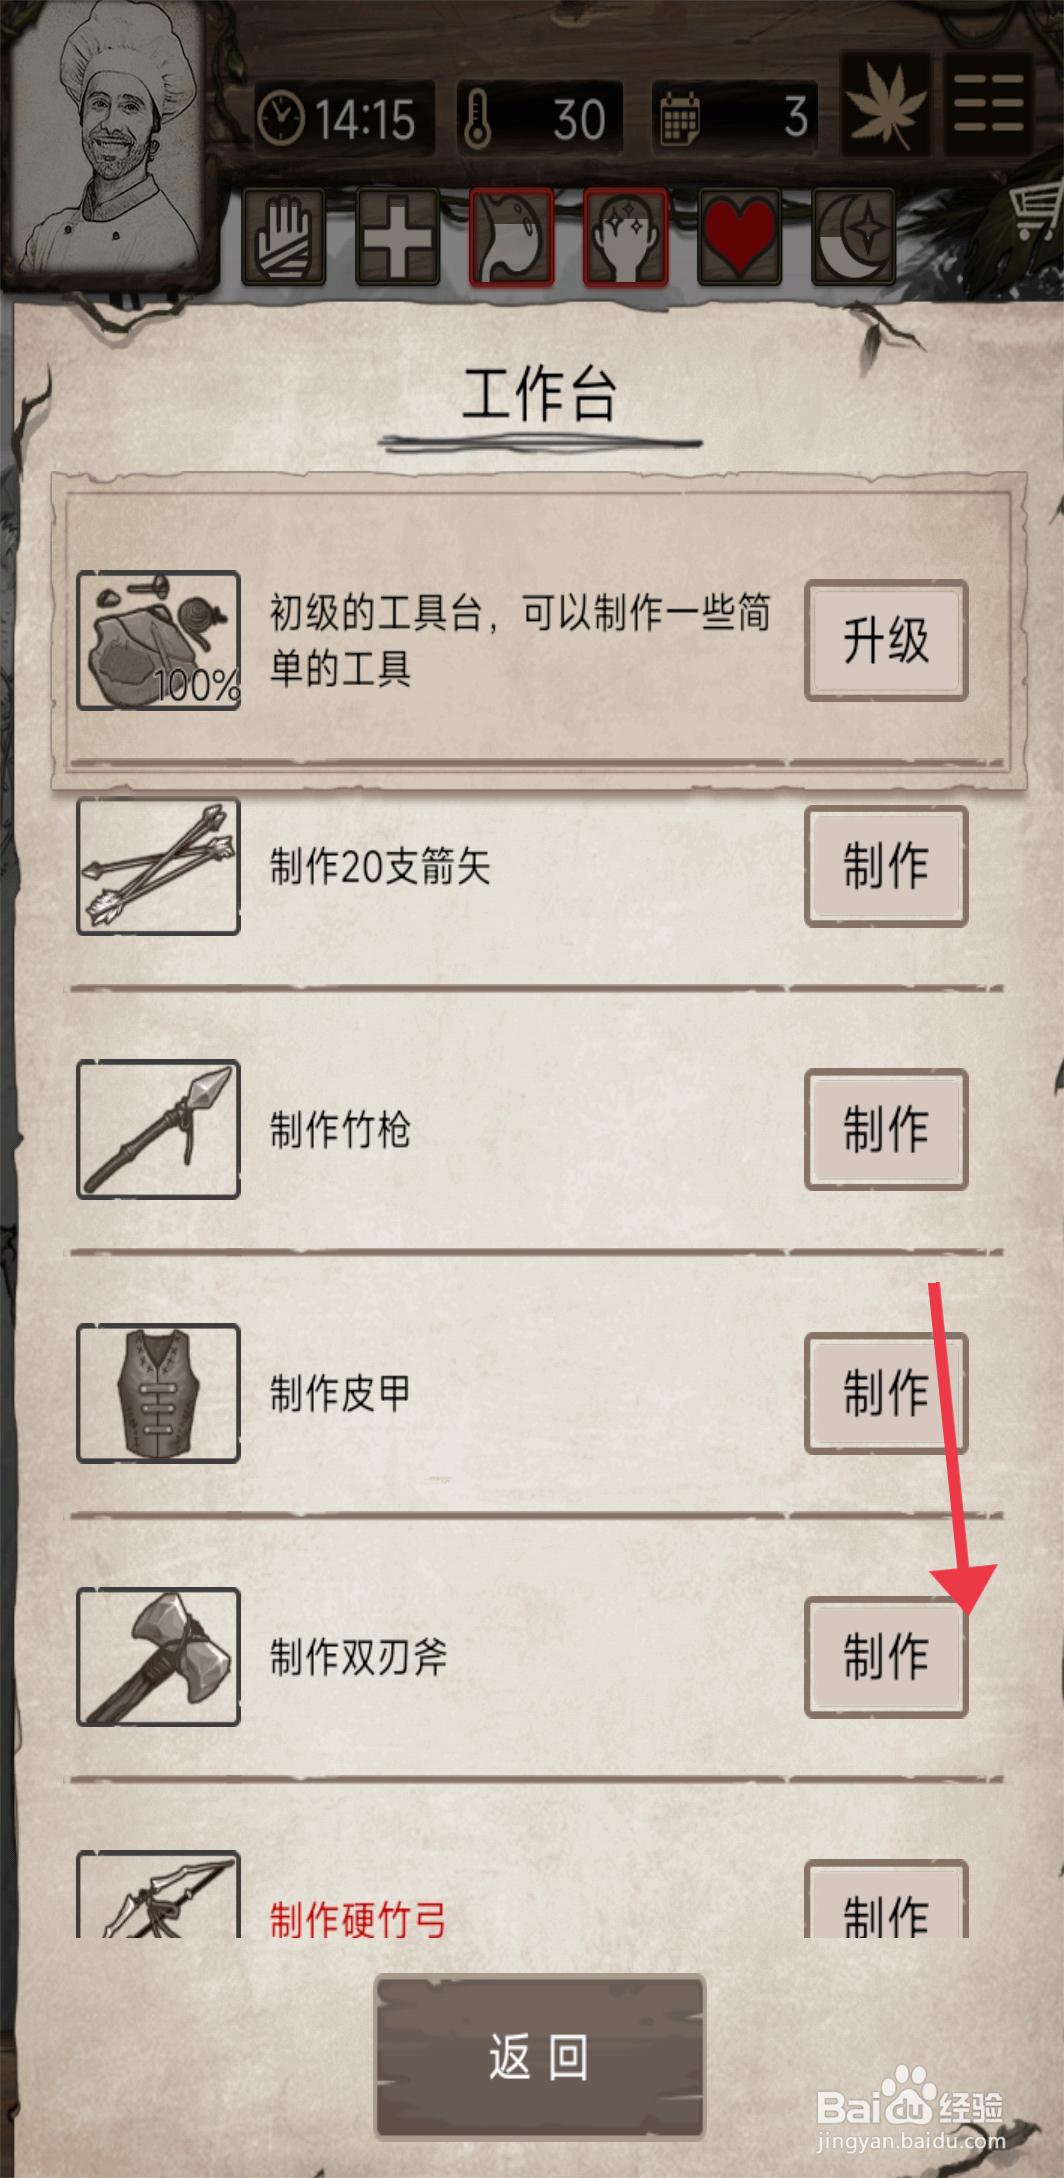Open the shopping cart icon

pyautogui.click(x=1038, y=210)
